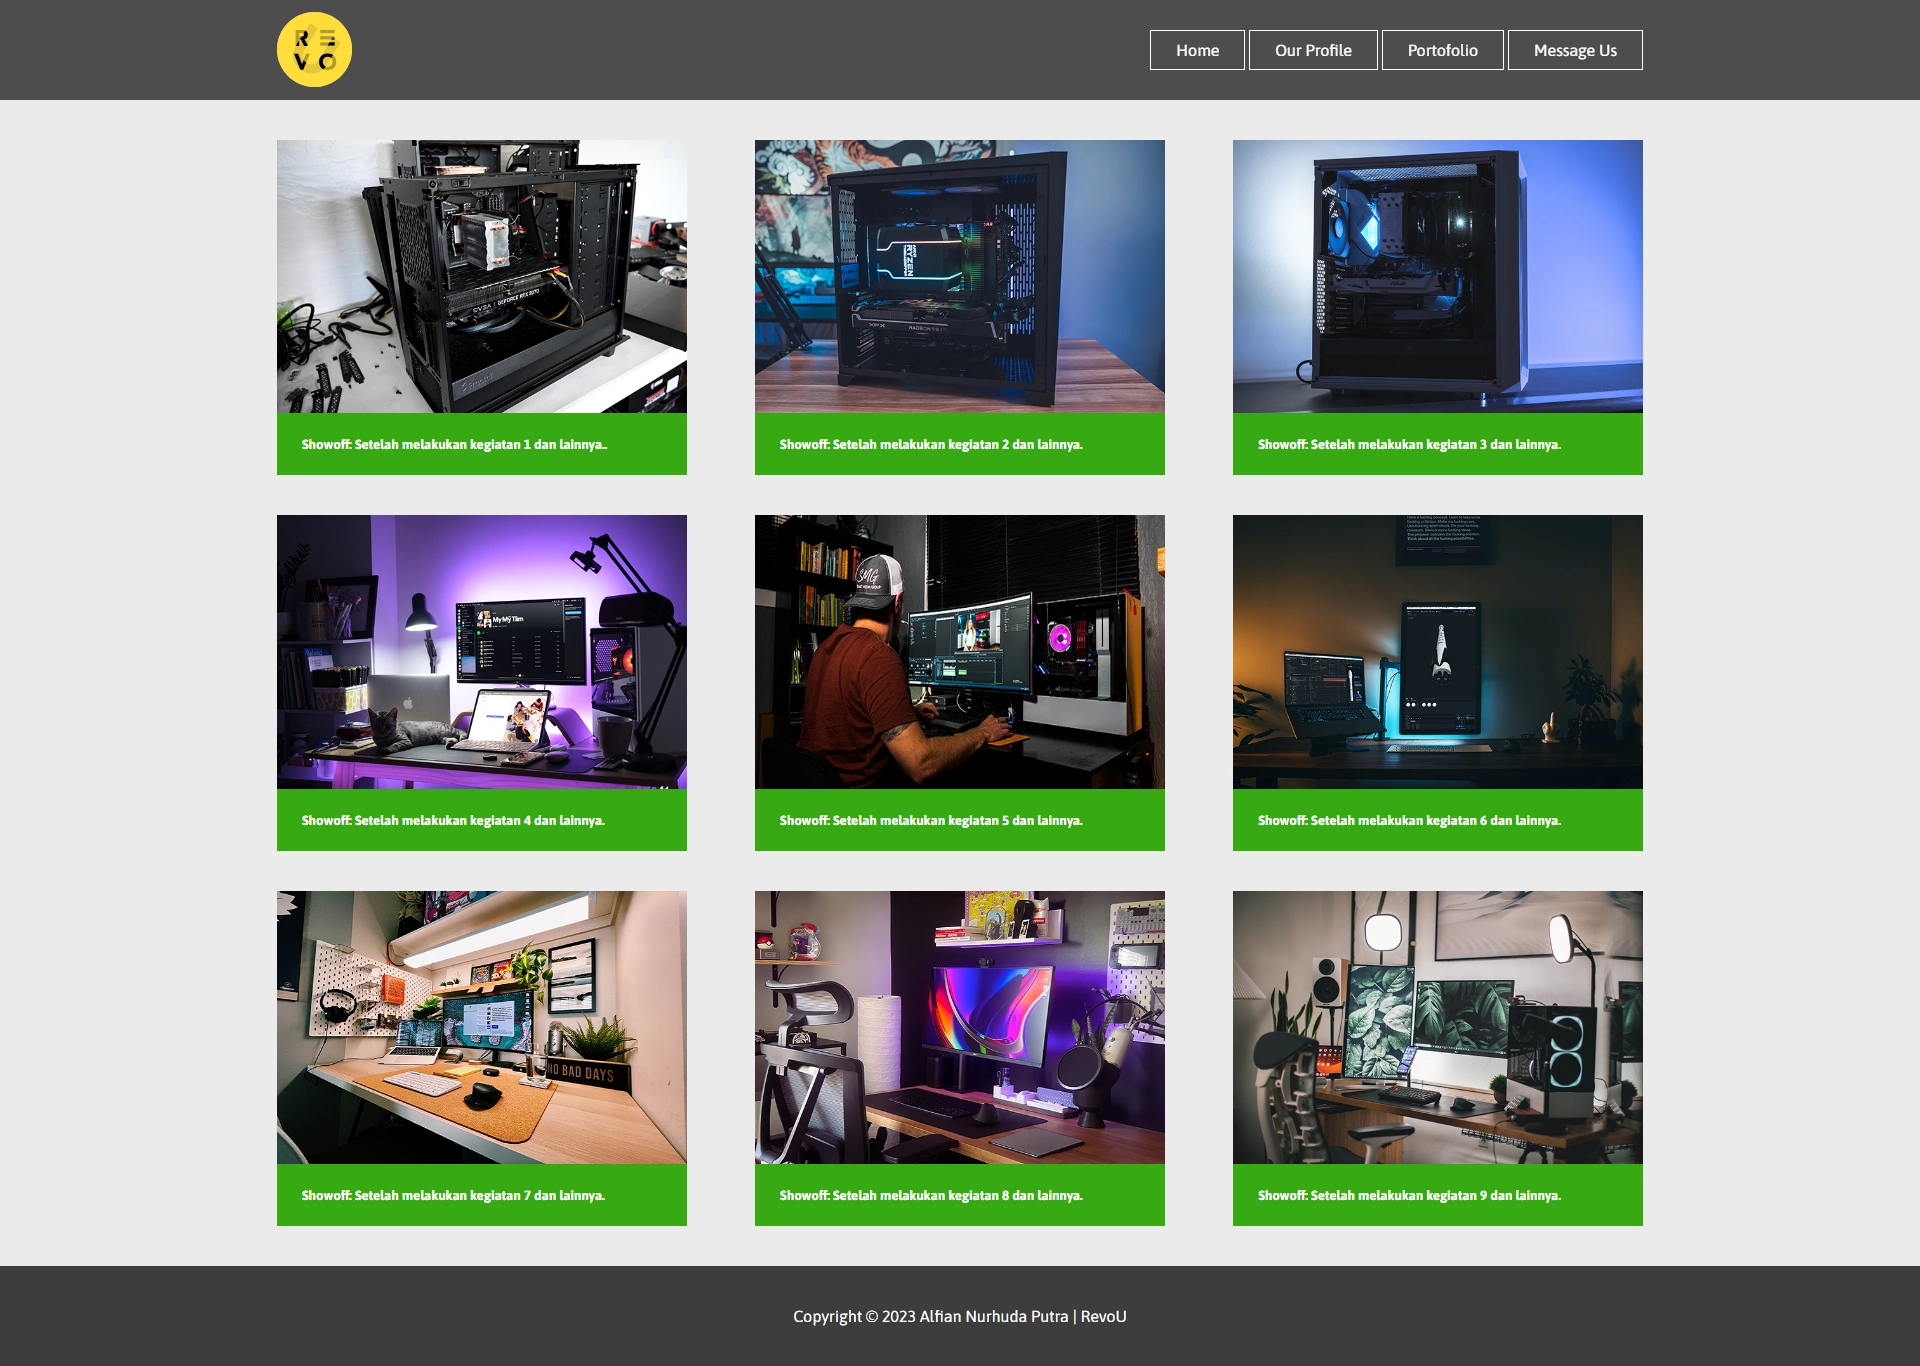
Task: Click the open PC case photo in the first card
Action: point(481,276)
